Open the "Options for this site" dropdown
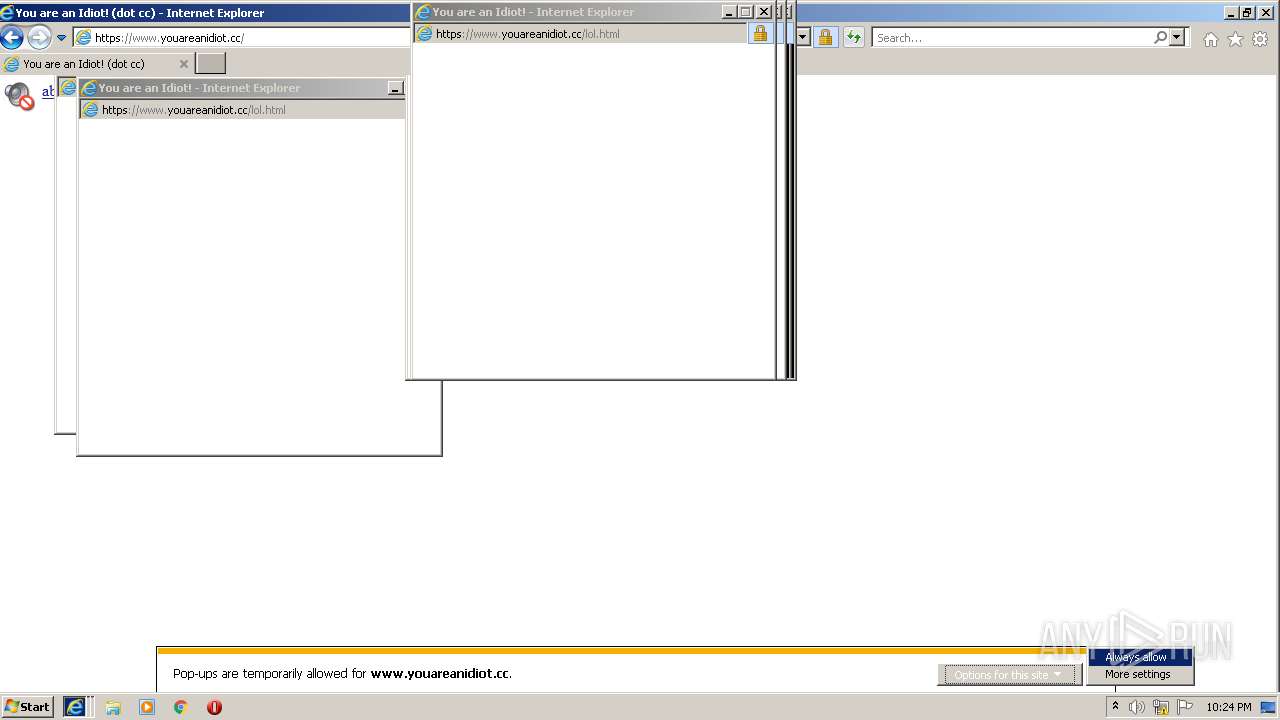The height and width of the screenshot is (720, 1280). click(x=1010, y=675)
